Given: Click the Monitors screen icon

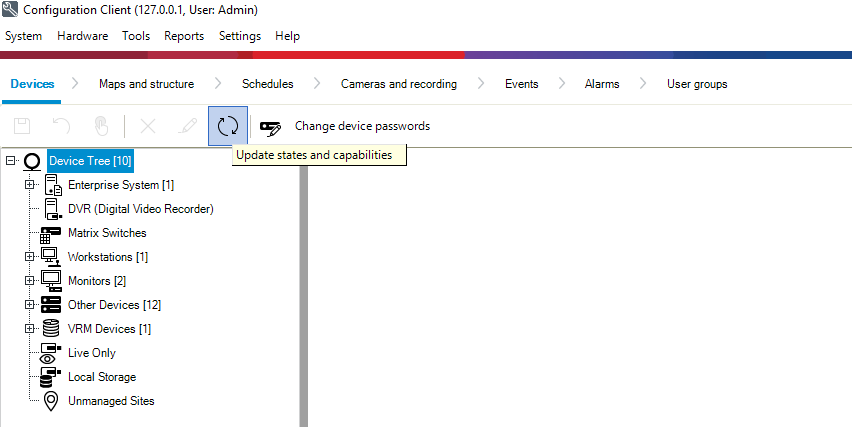Looking at the screenshot, I should coord(51,281).
